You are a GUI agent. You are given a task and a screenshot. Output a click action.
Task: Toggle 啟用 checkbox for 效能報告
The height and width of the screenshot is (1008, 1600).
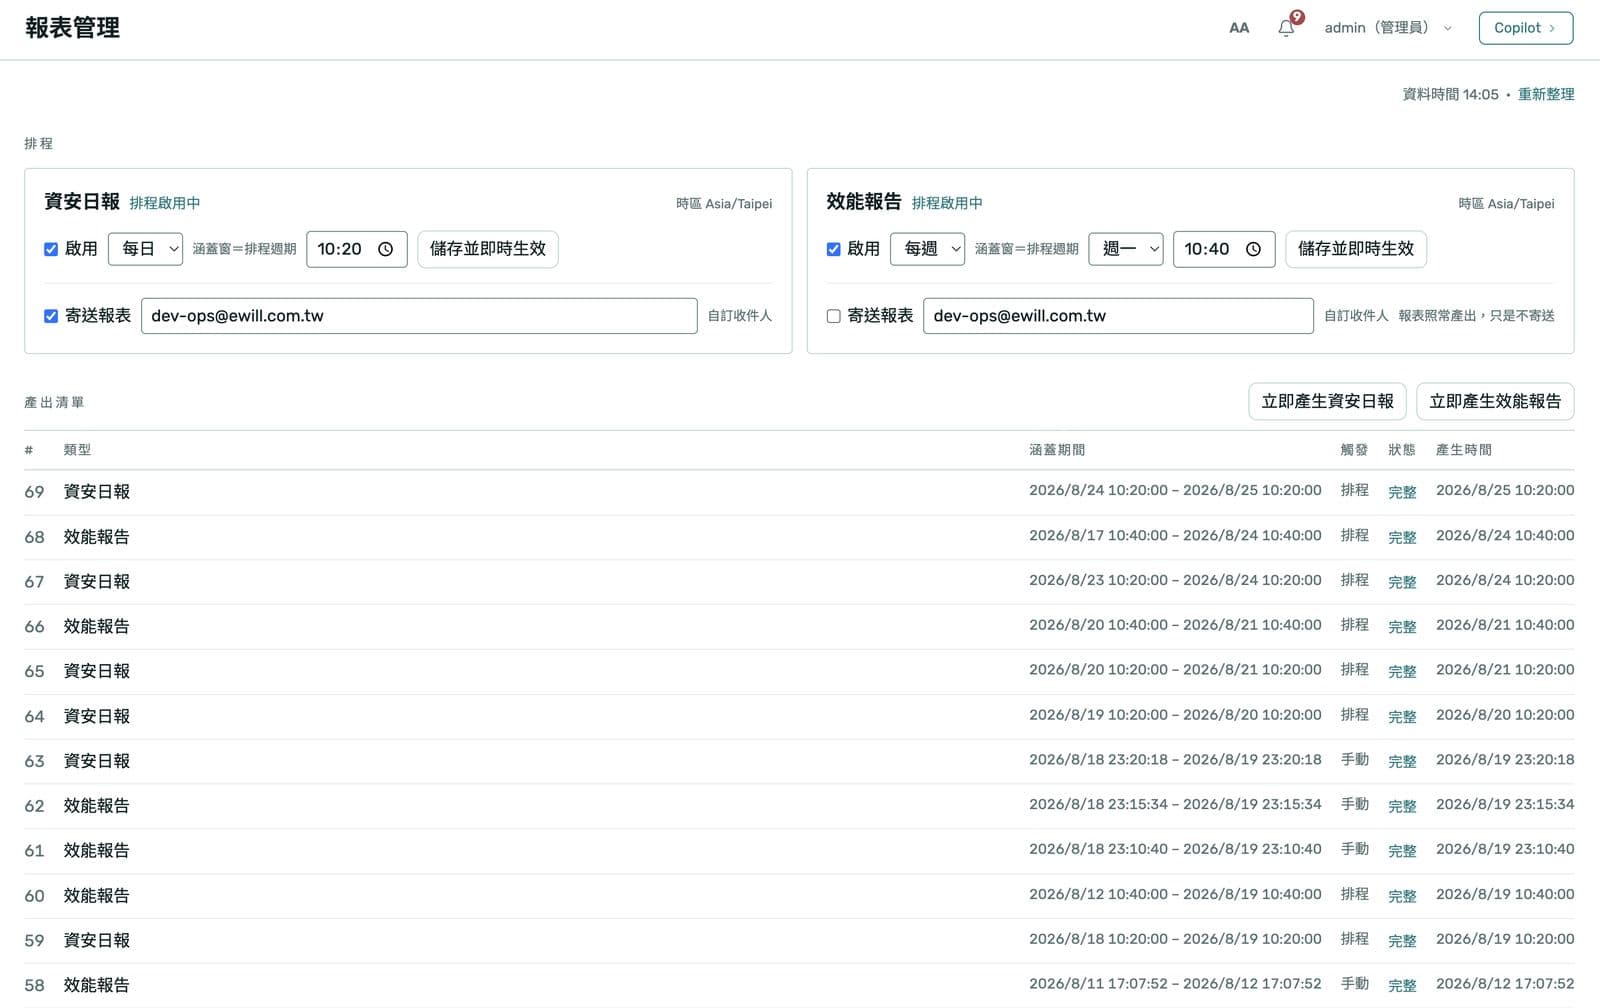click(833, 249)
